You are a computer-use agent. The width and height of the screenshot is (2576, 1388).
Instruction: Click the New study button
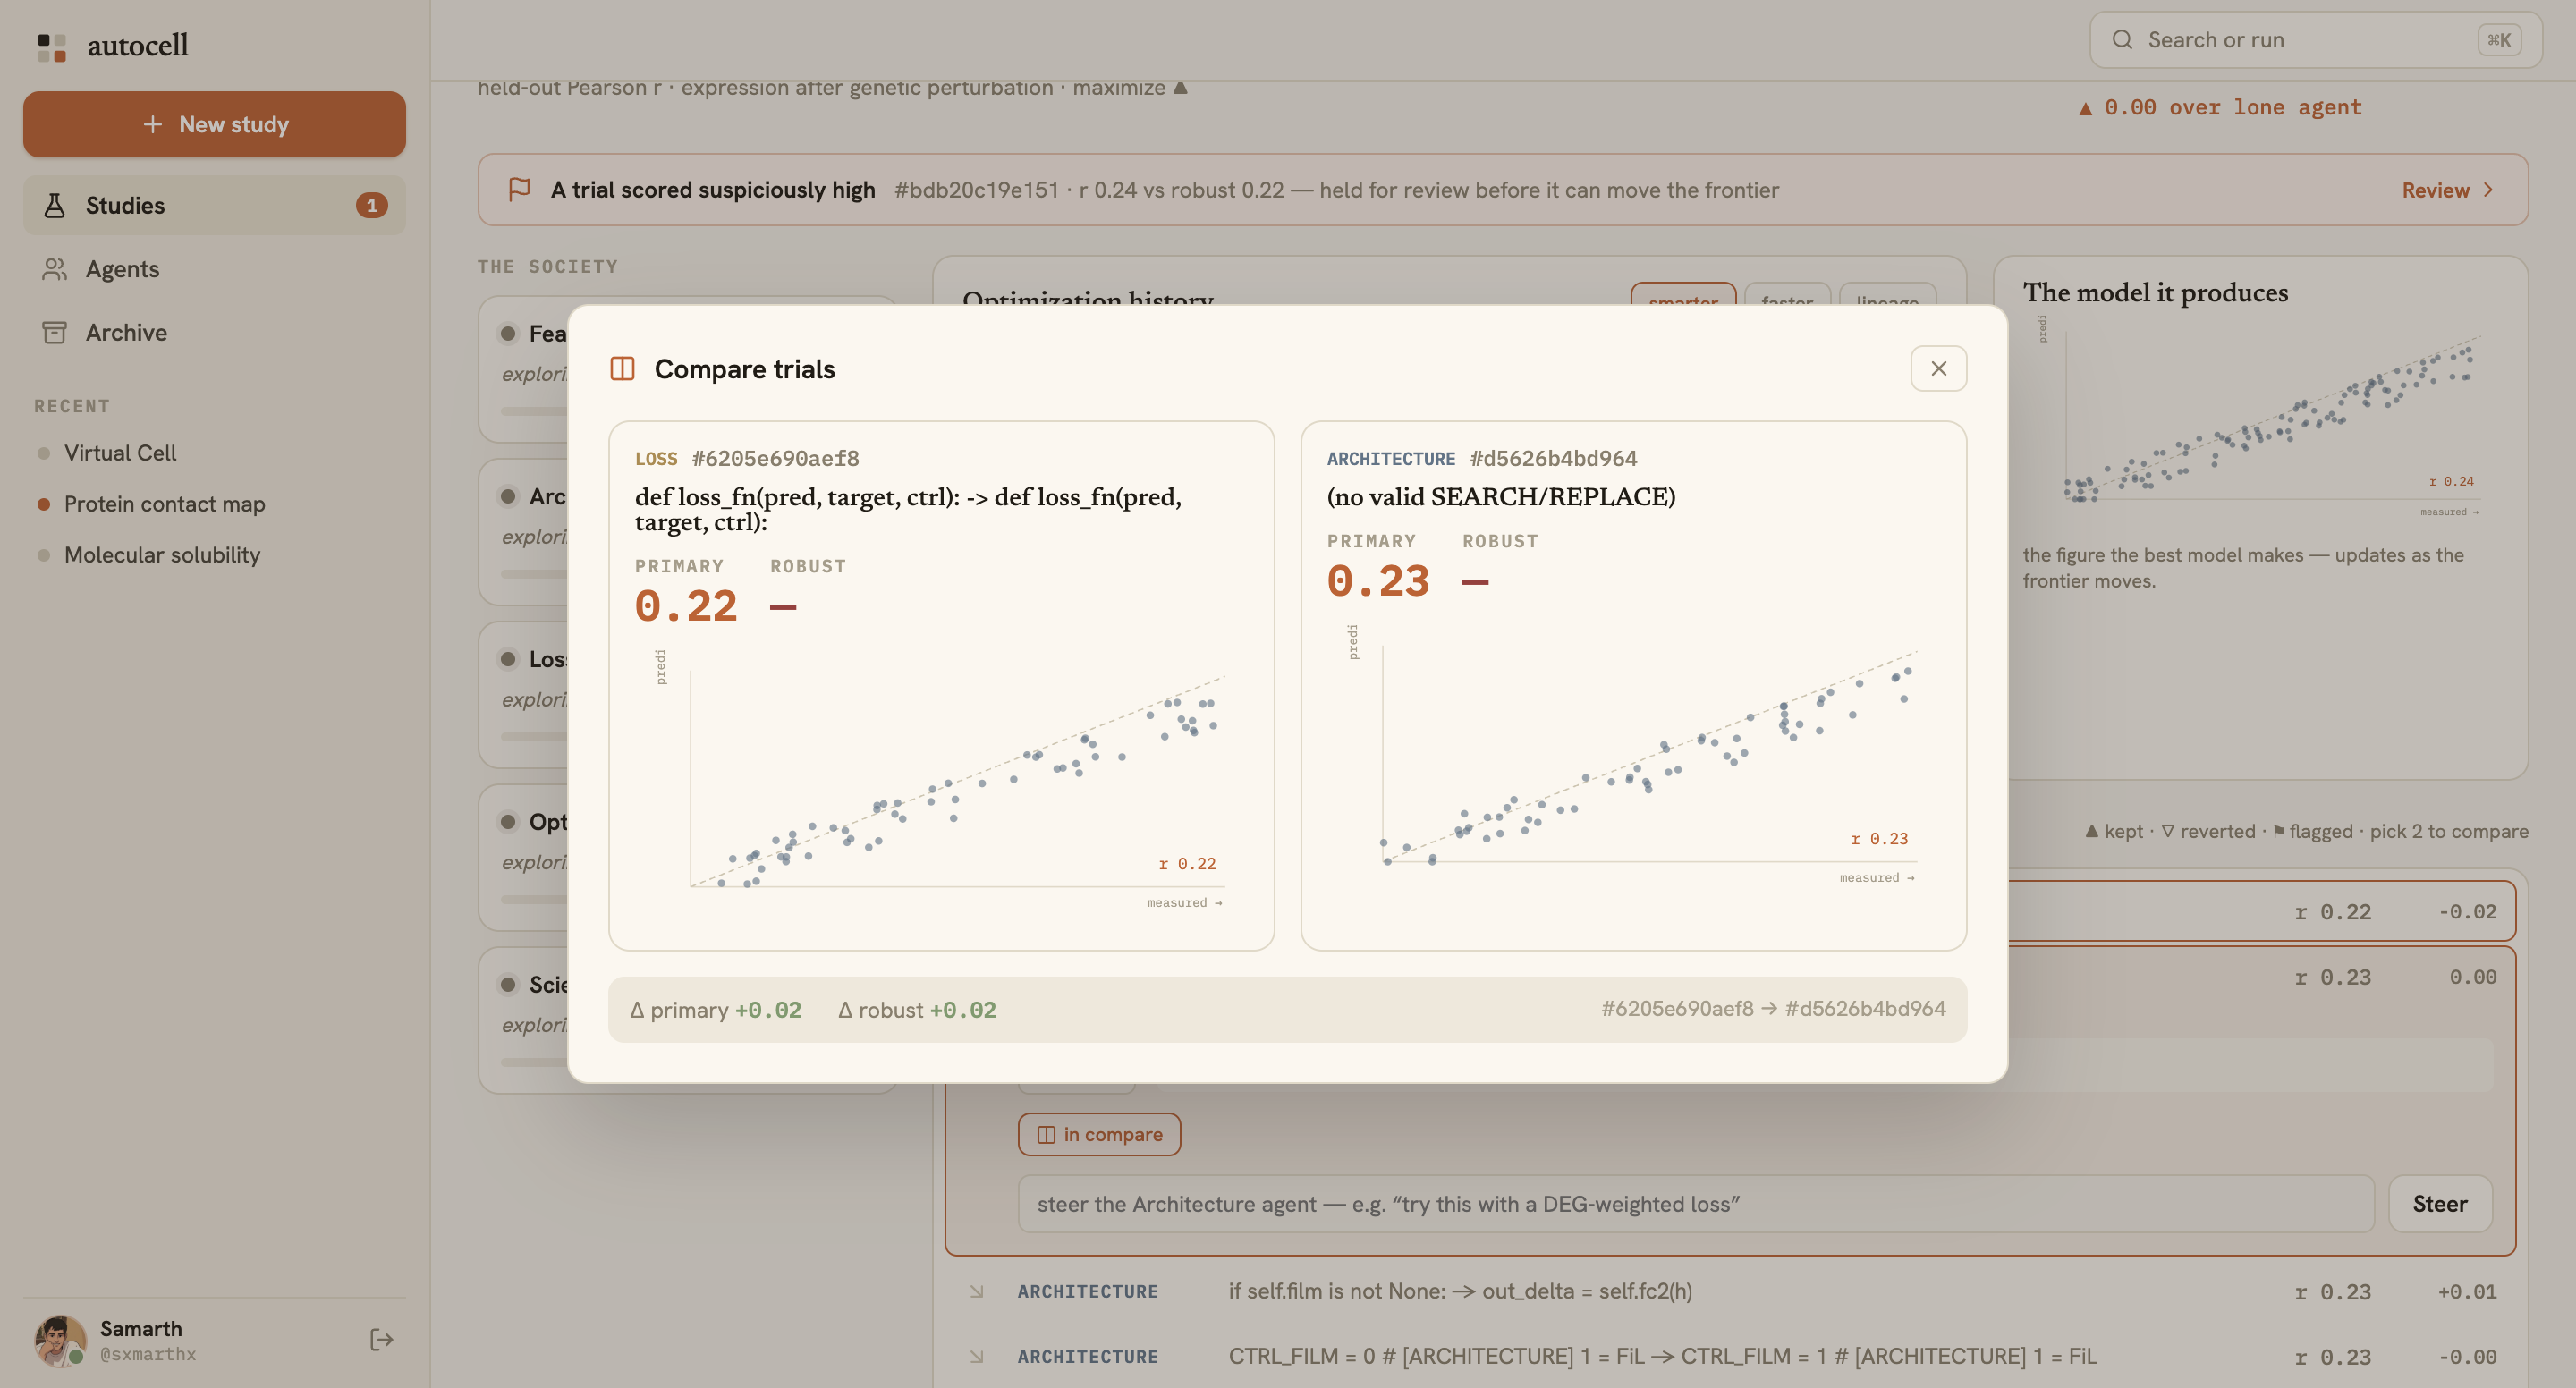point(214,124)
